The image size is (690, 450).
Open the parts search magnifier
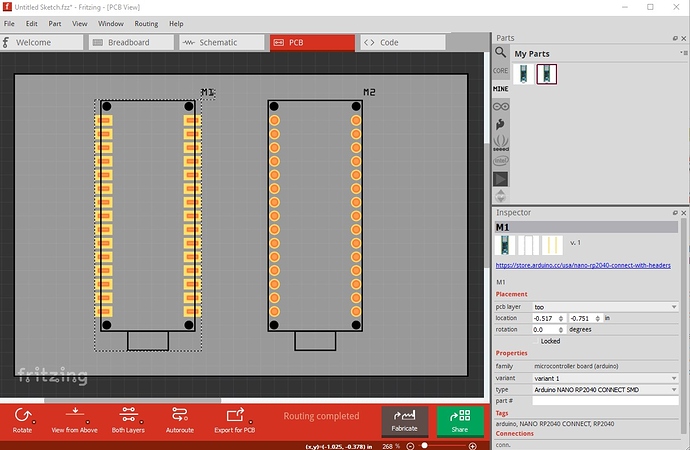tap(500, 53)
